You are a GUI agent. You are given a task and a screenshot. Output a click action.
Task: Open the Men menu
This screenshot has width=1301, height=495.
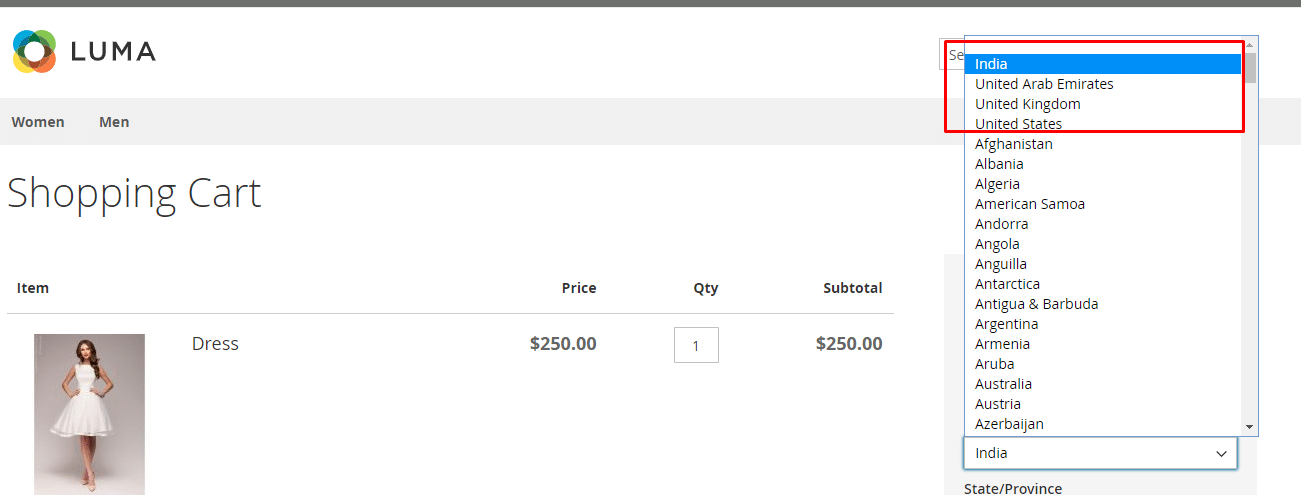[114, 122]
